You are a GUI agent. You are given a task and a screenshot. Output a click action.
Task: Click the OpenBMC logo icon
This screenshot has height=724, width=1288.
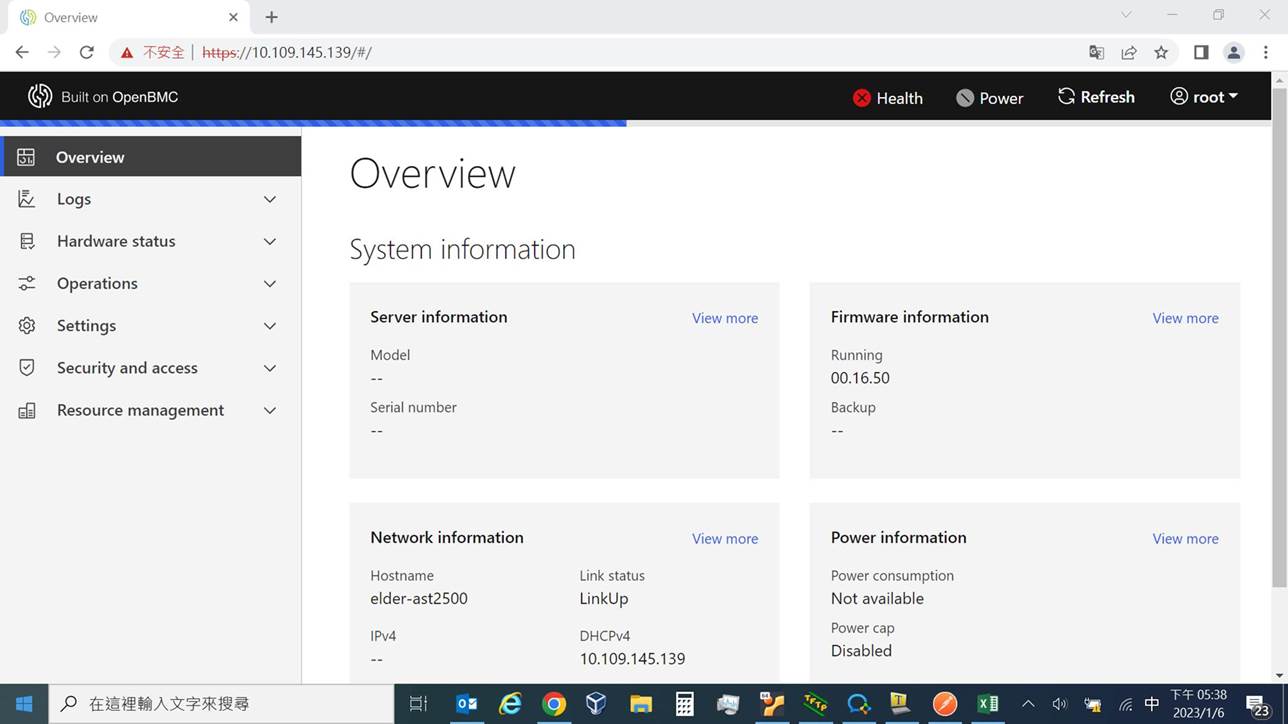coord(40,96)
